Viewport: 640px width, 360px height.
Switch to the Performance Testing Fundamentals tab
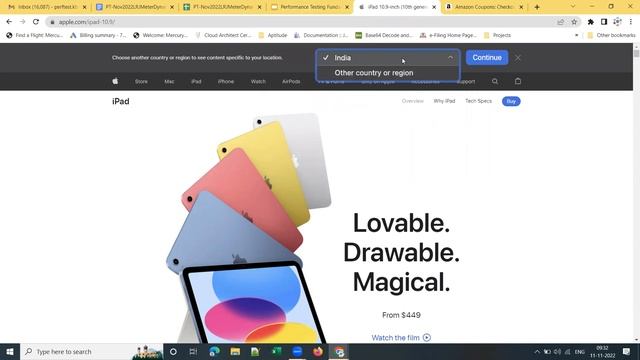pyautogui.click(x=309, y=7)
